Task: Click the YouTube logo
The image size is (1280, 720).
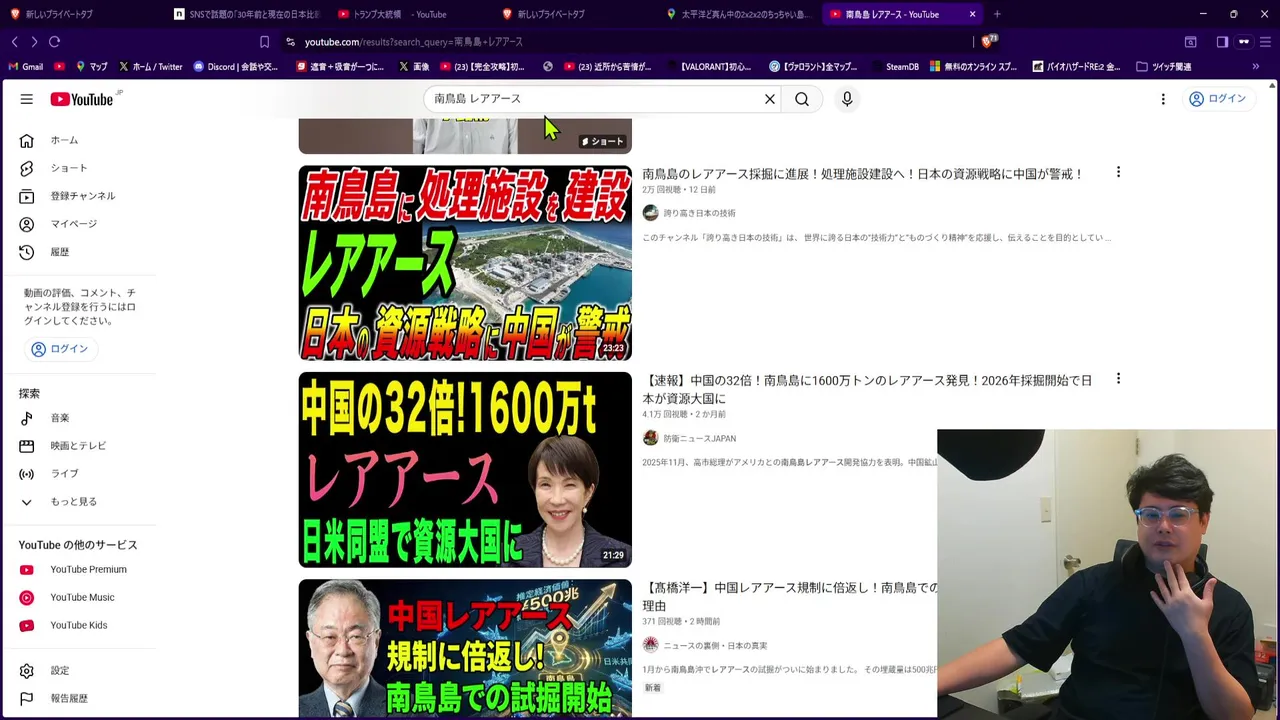Action: 83,99
